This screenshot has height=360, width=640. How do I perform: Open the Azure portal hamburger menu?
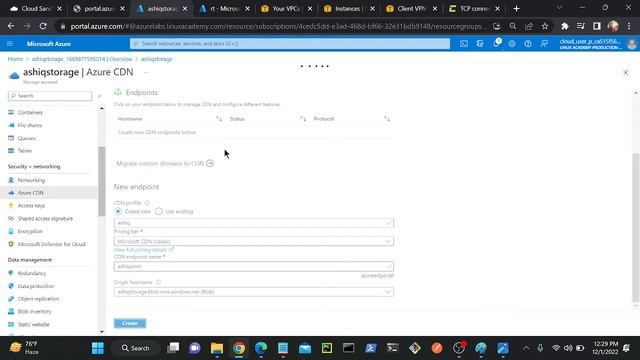pyautogui.click(x=10, y=44)
